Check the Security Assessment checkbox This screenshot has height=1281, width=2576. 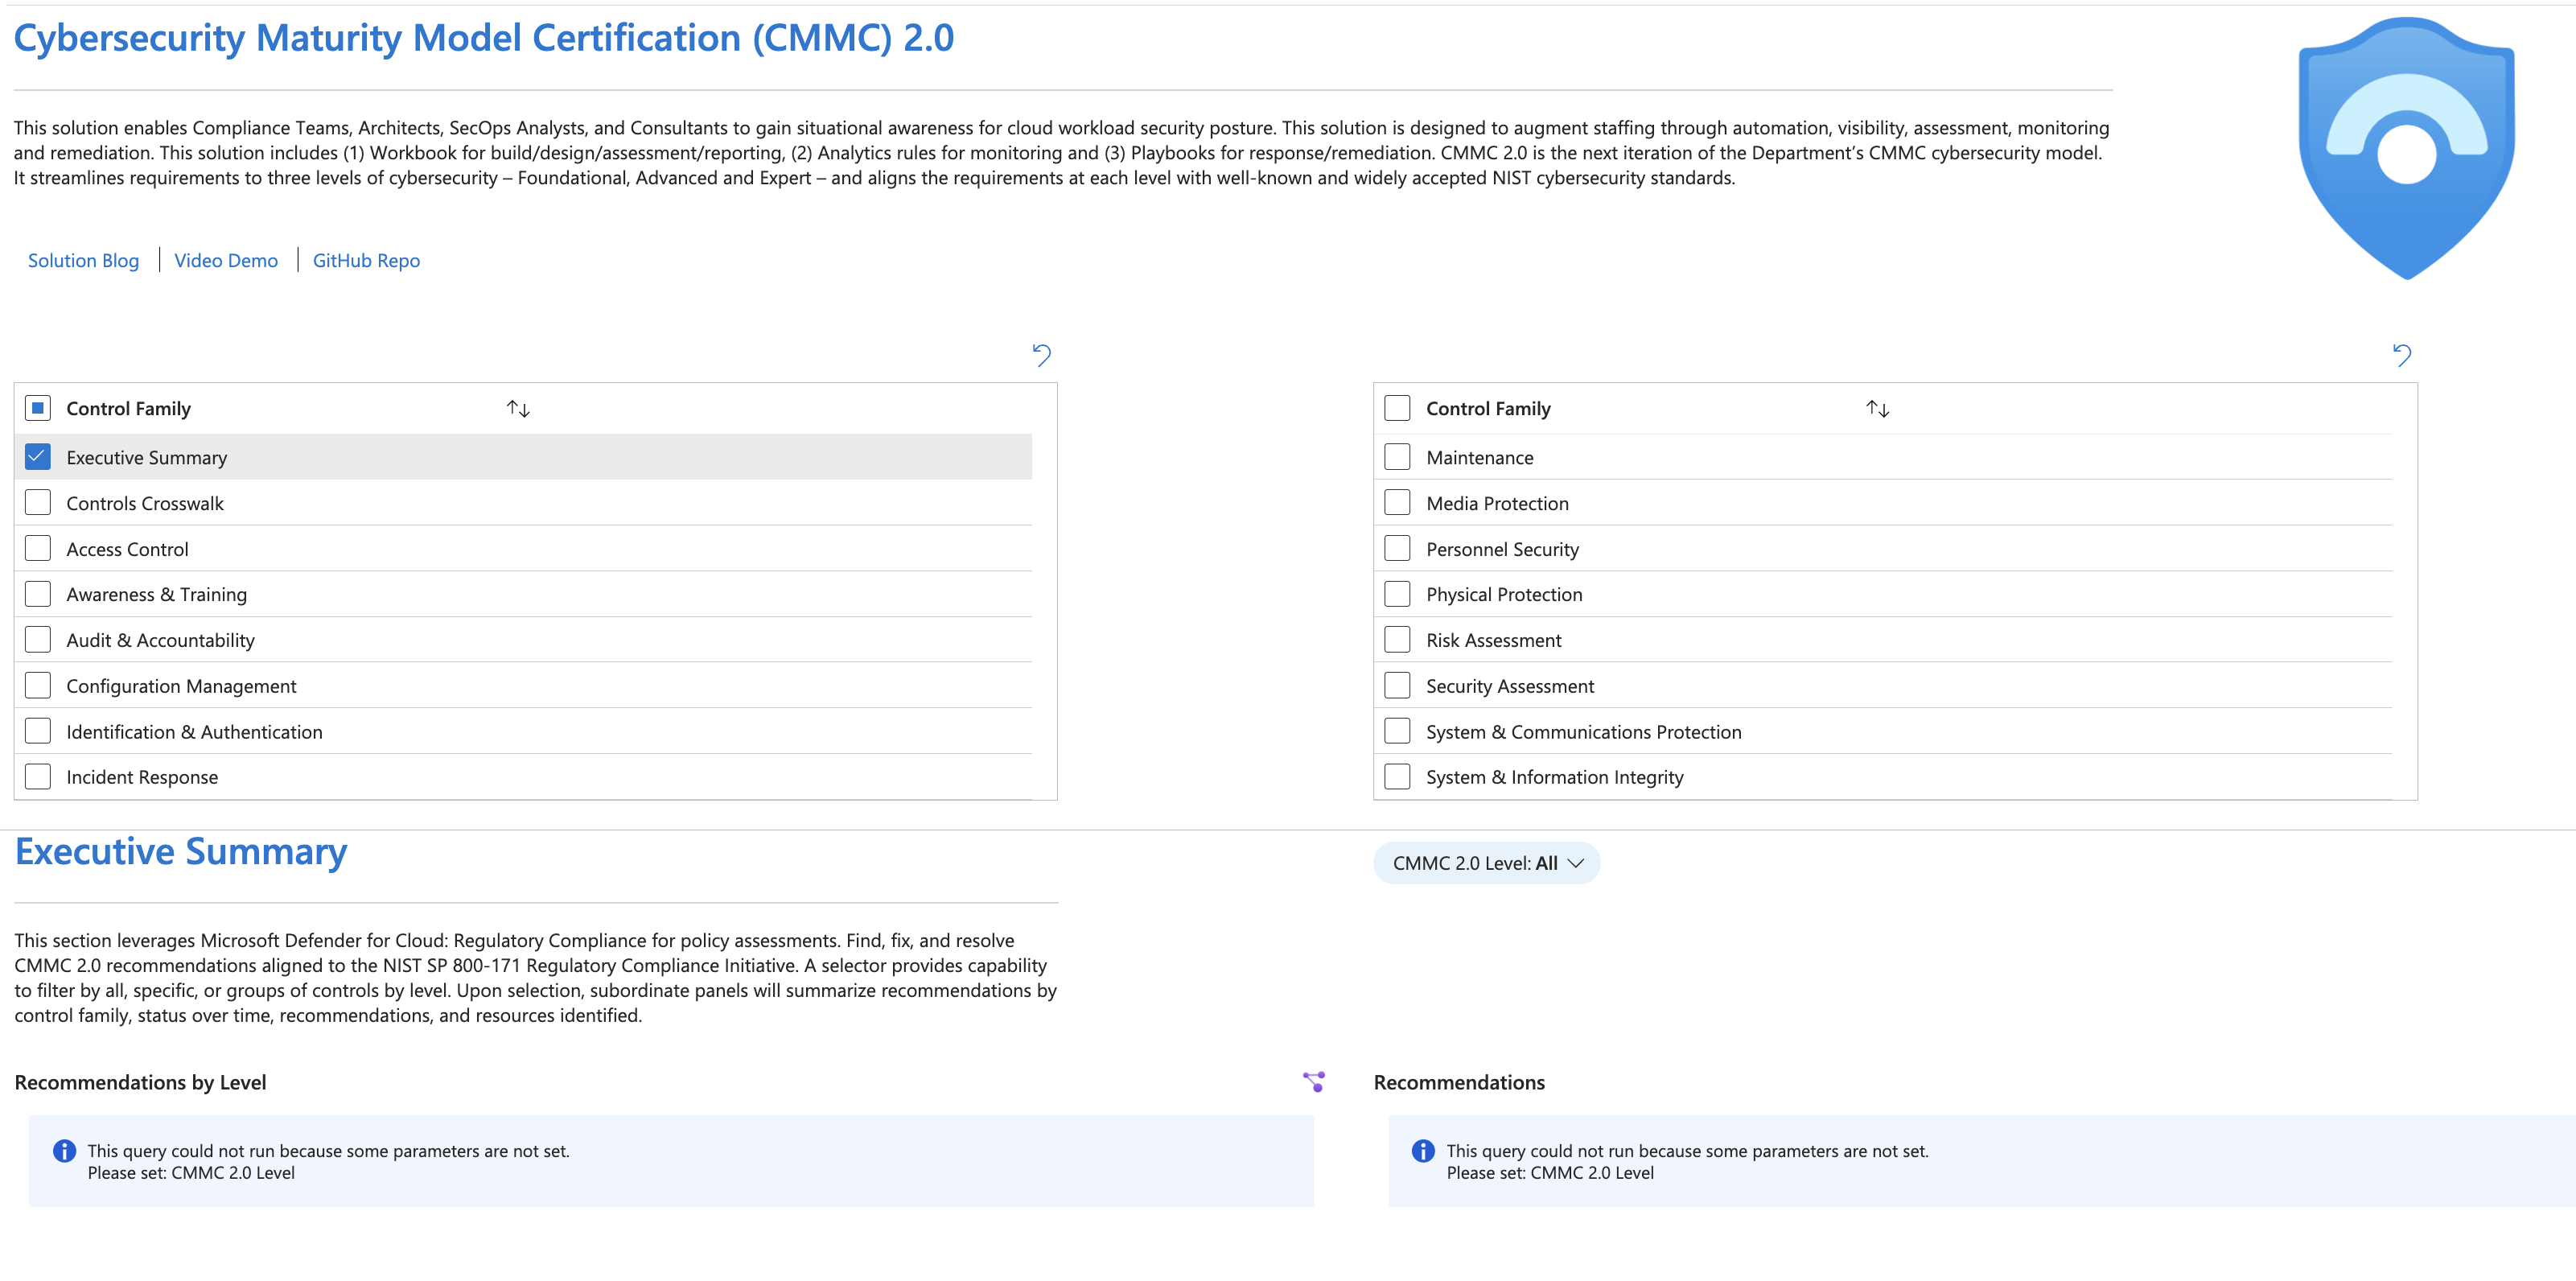1398,686
